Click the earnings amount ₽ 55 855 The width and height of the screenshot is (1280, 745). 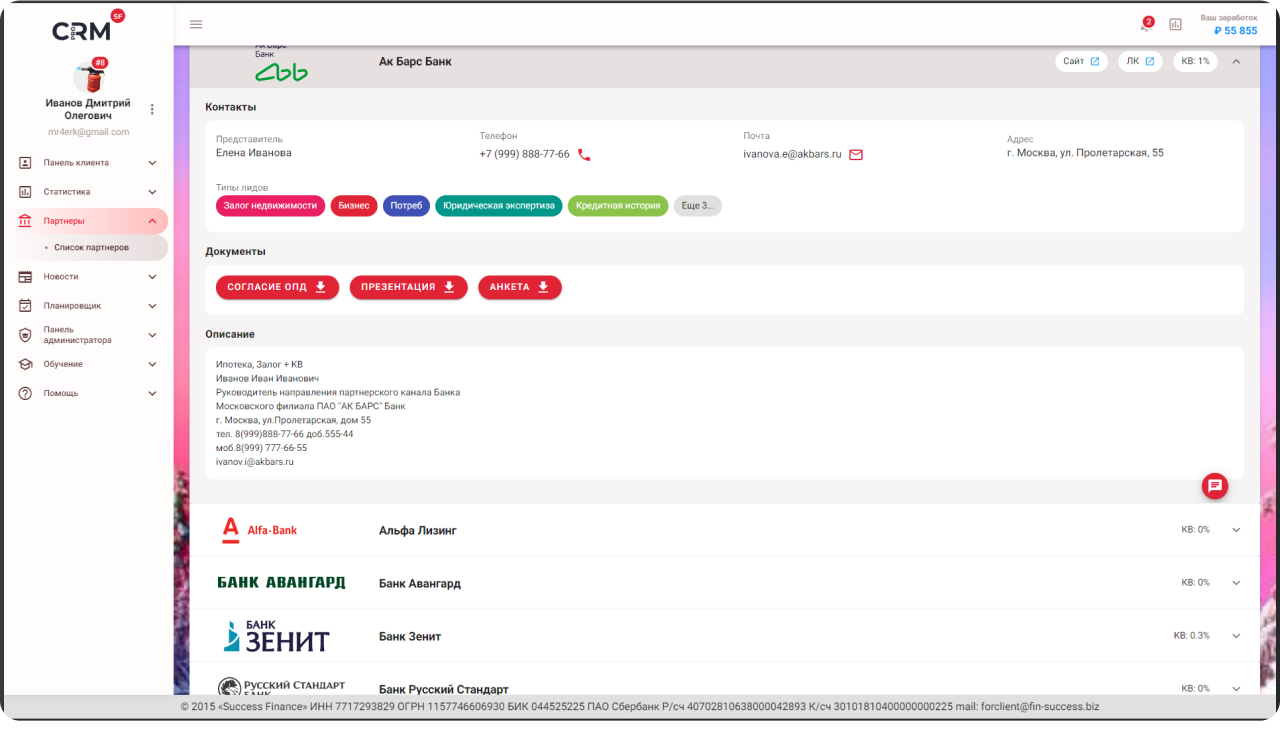tap(1235, 31)
